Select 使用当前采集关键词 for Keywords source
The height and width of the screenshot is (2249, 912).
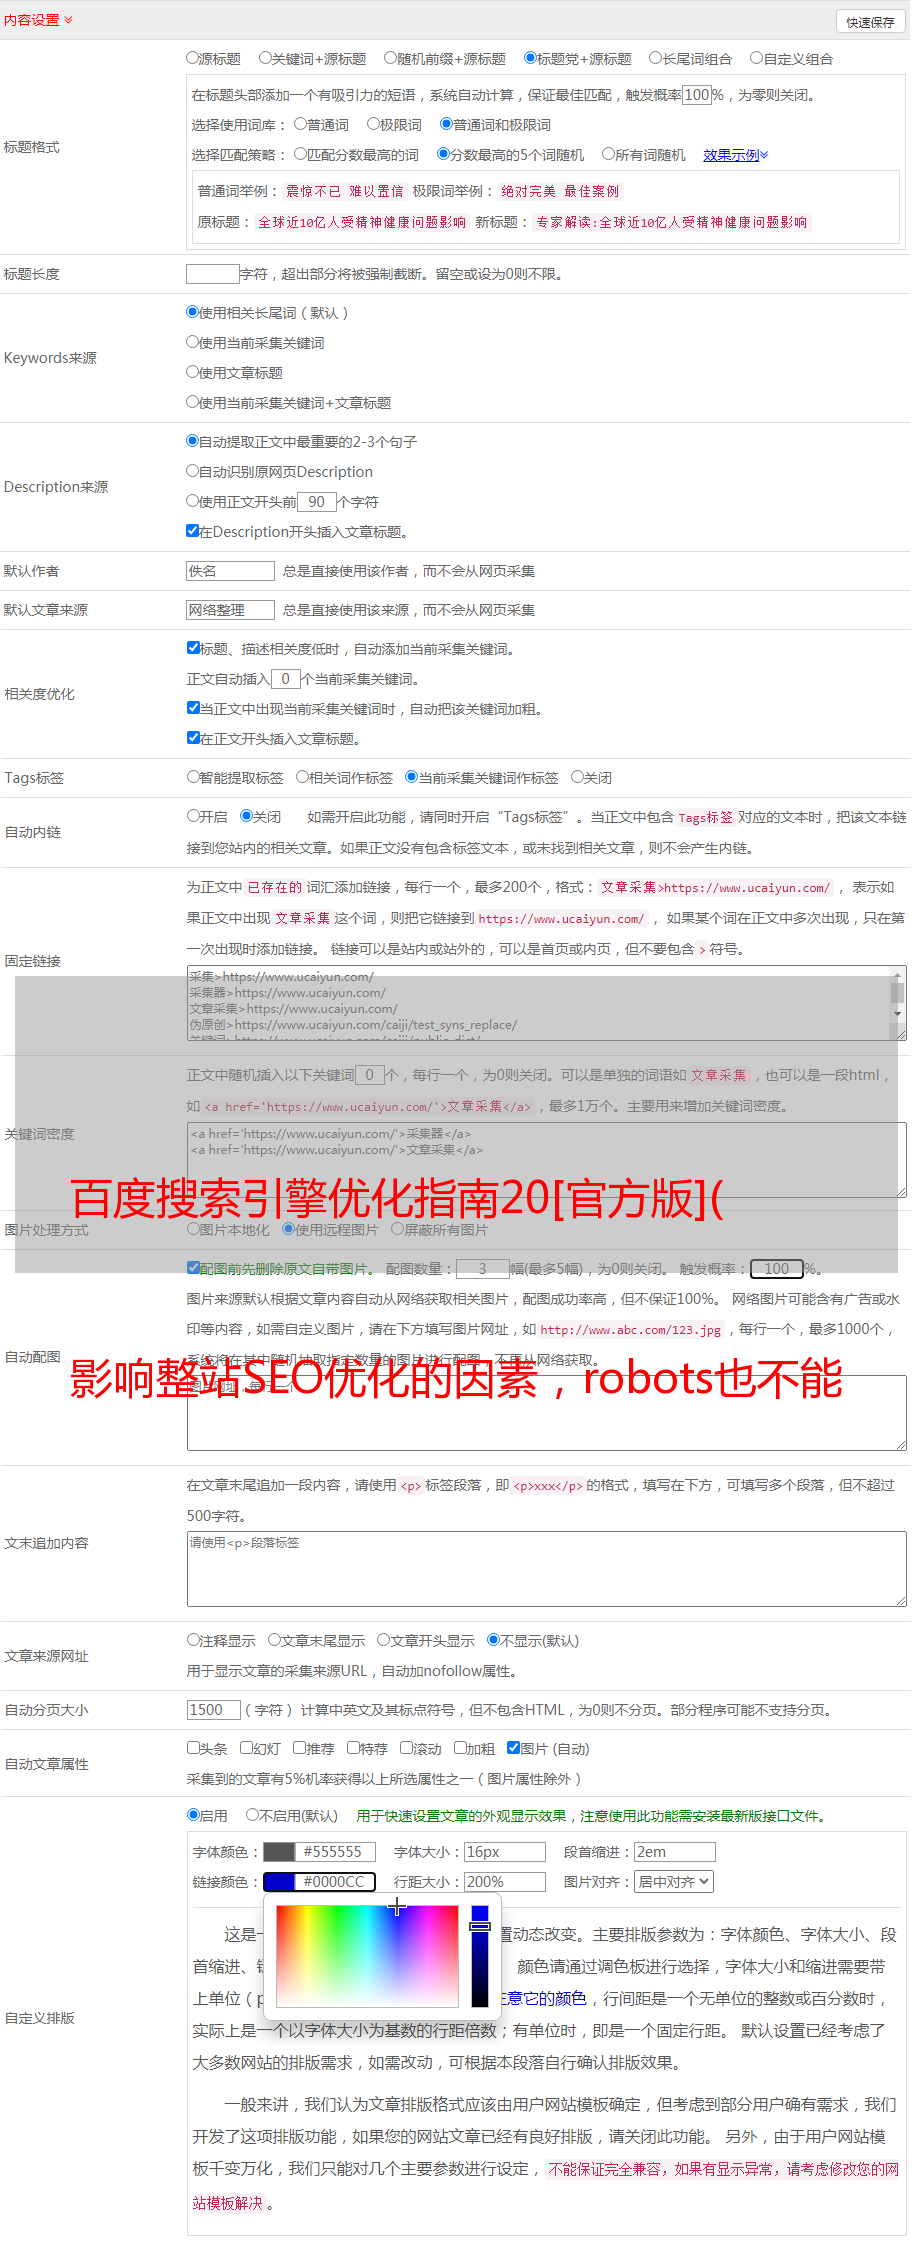(193, 342)
